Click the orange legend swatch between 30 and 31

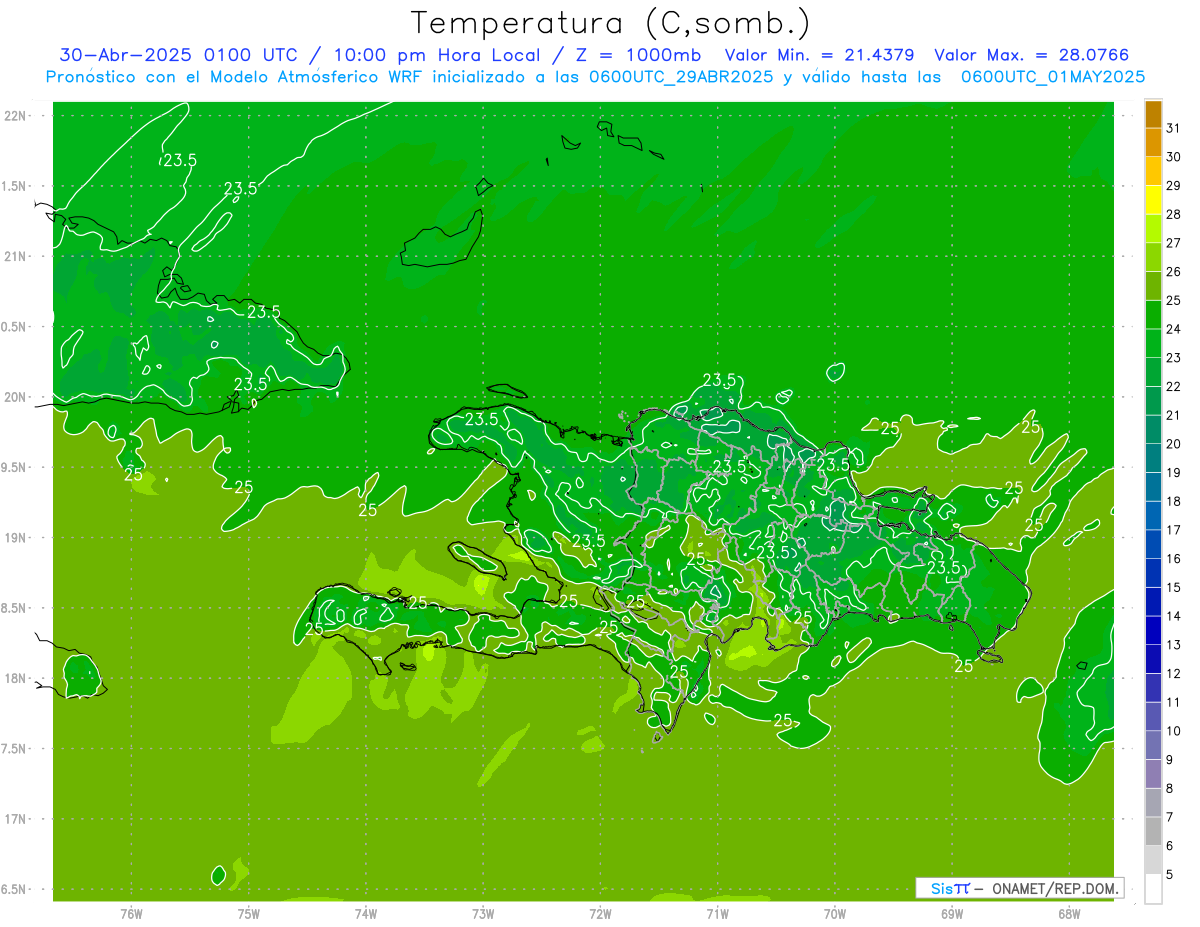pos(1153,143)
